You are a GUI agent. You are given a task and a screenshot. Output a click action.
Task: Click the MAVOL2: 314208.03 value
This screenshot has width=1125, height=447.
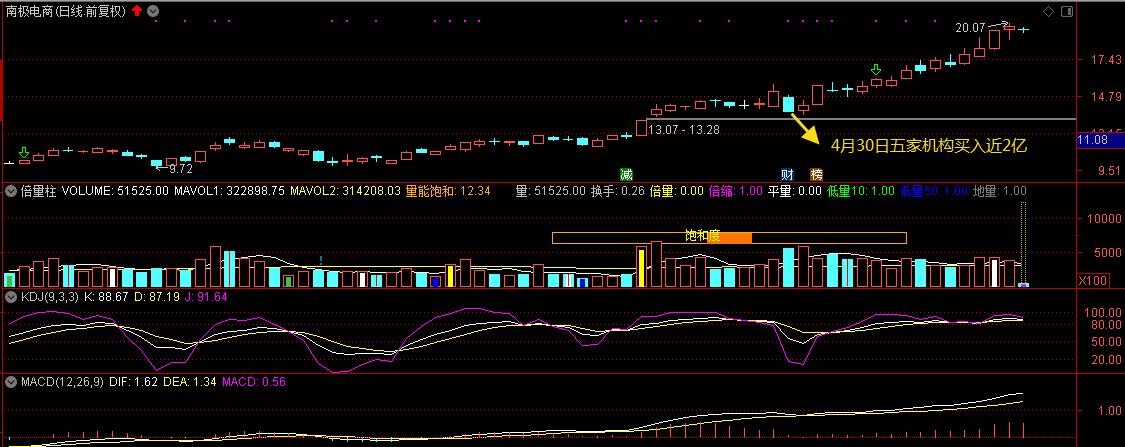coord(345,191)
